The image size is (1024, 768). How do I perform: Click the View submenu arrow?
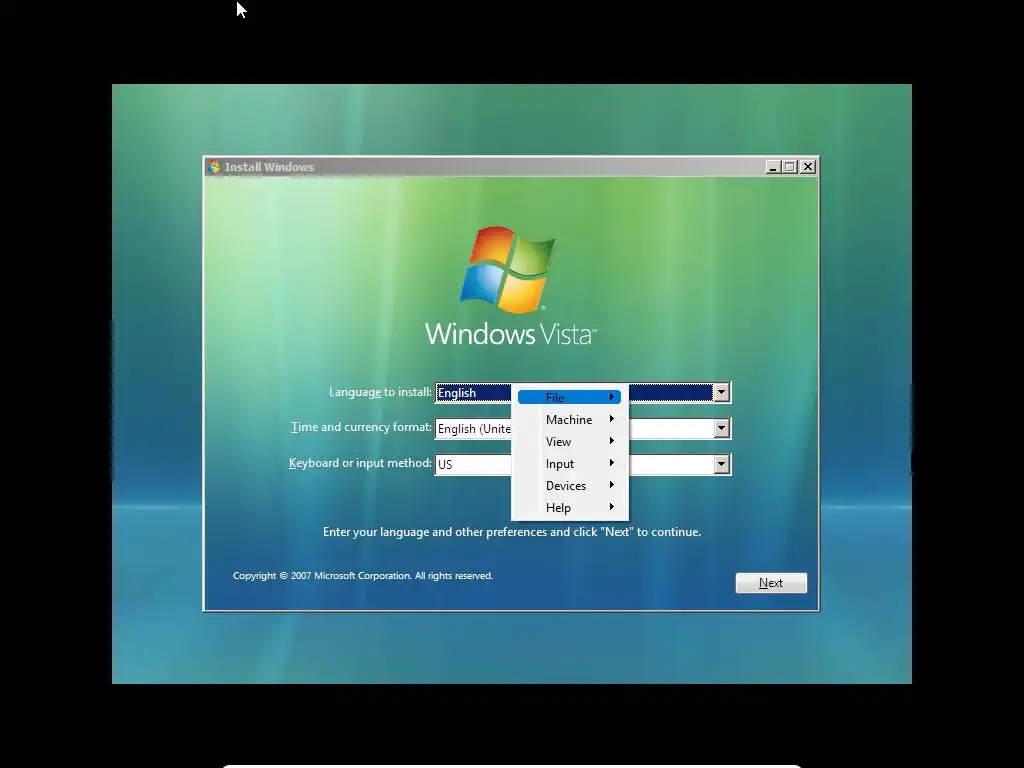[611, 441]
